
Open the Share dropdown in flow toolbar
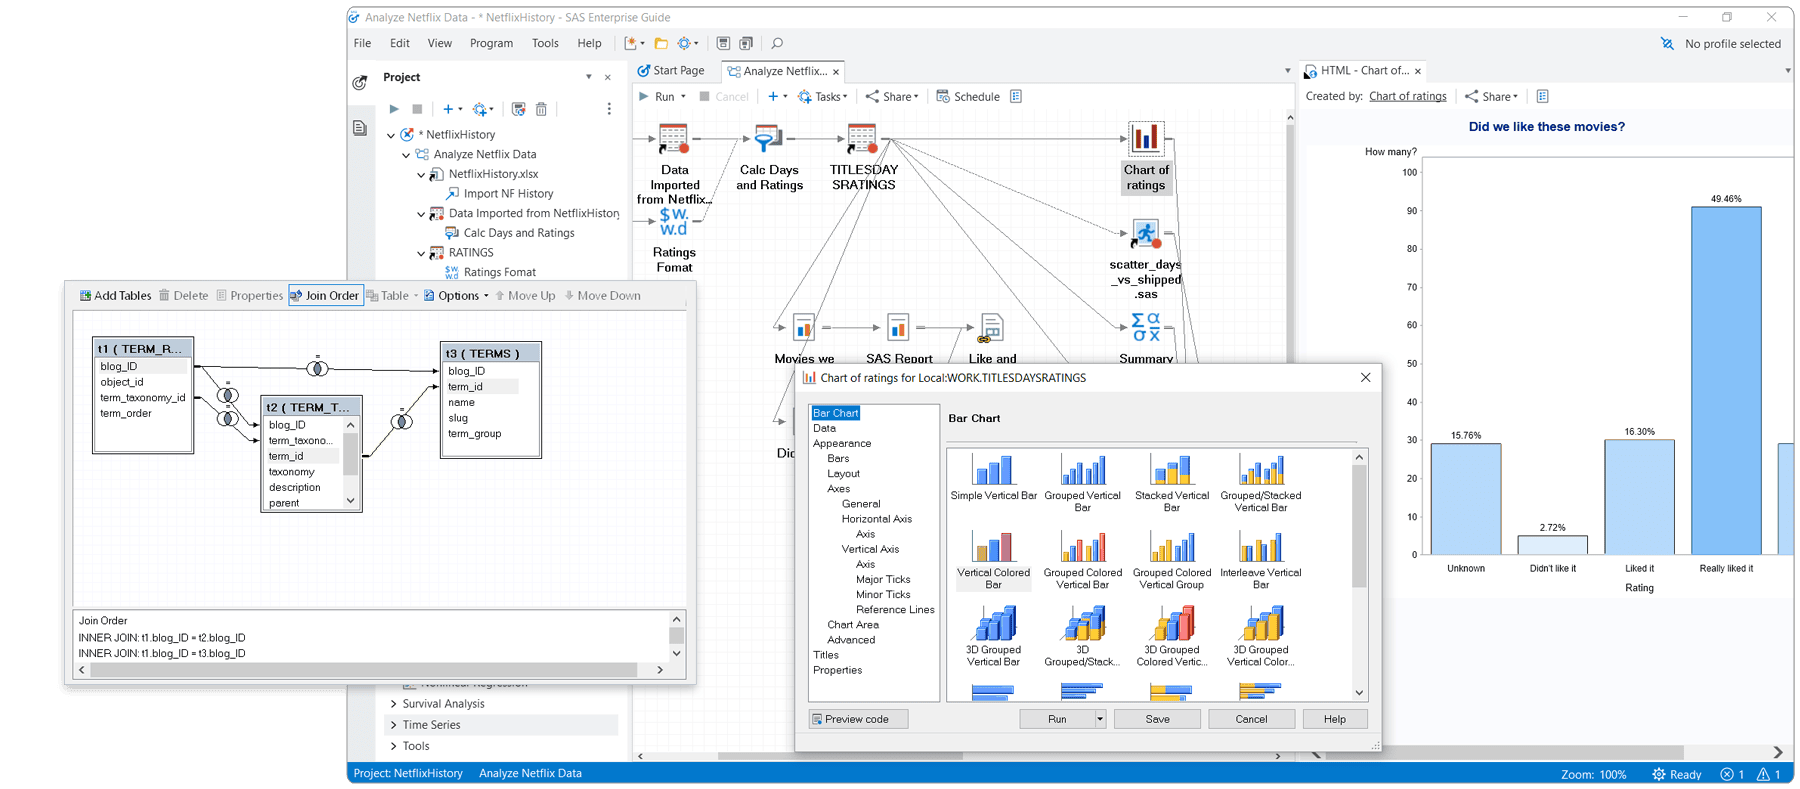(x=892, y=97)
